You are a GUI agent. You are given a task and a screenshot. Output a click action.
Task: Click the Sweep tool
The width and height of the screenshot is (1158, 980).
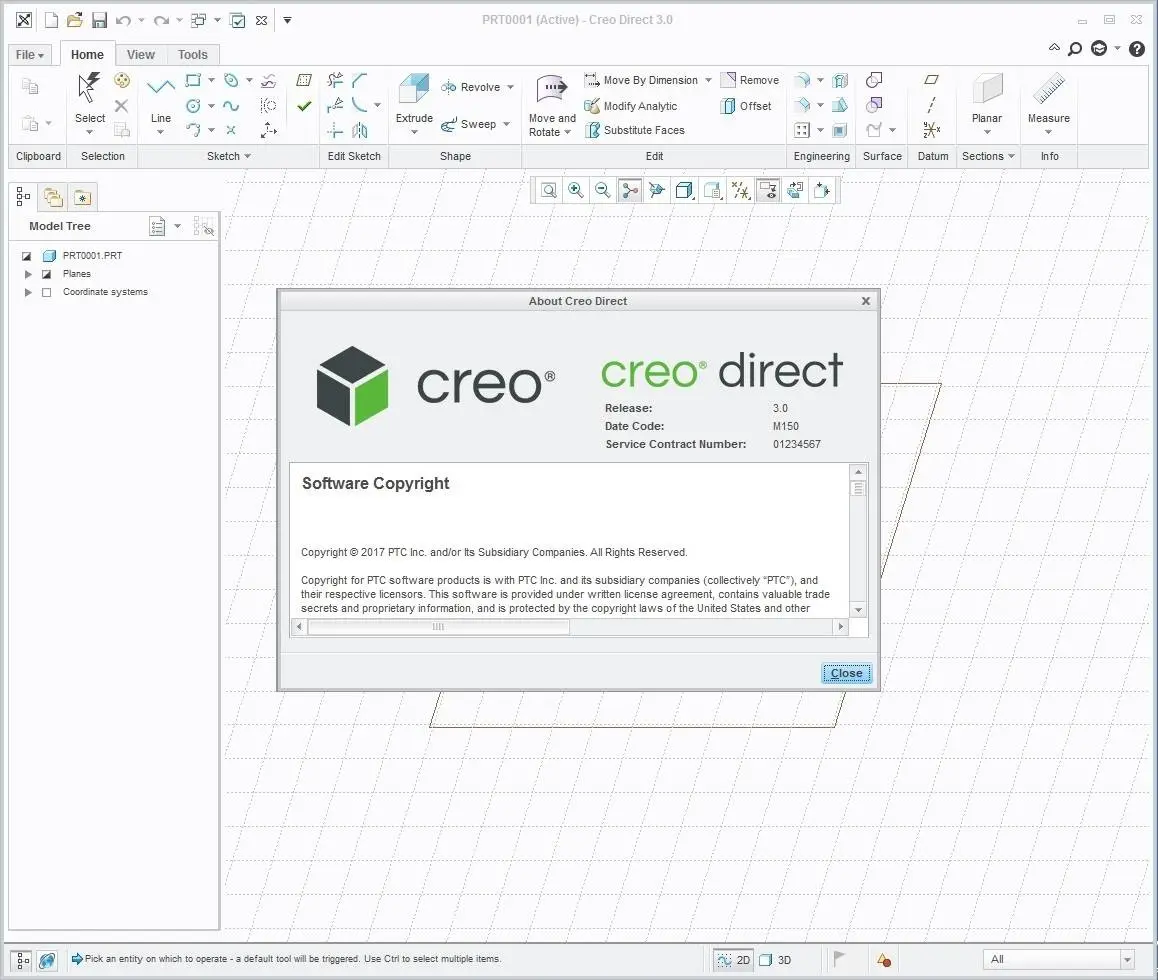pyautogui.click(x=468, y=124)
